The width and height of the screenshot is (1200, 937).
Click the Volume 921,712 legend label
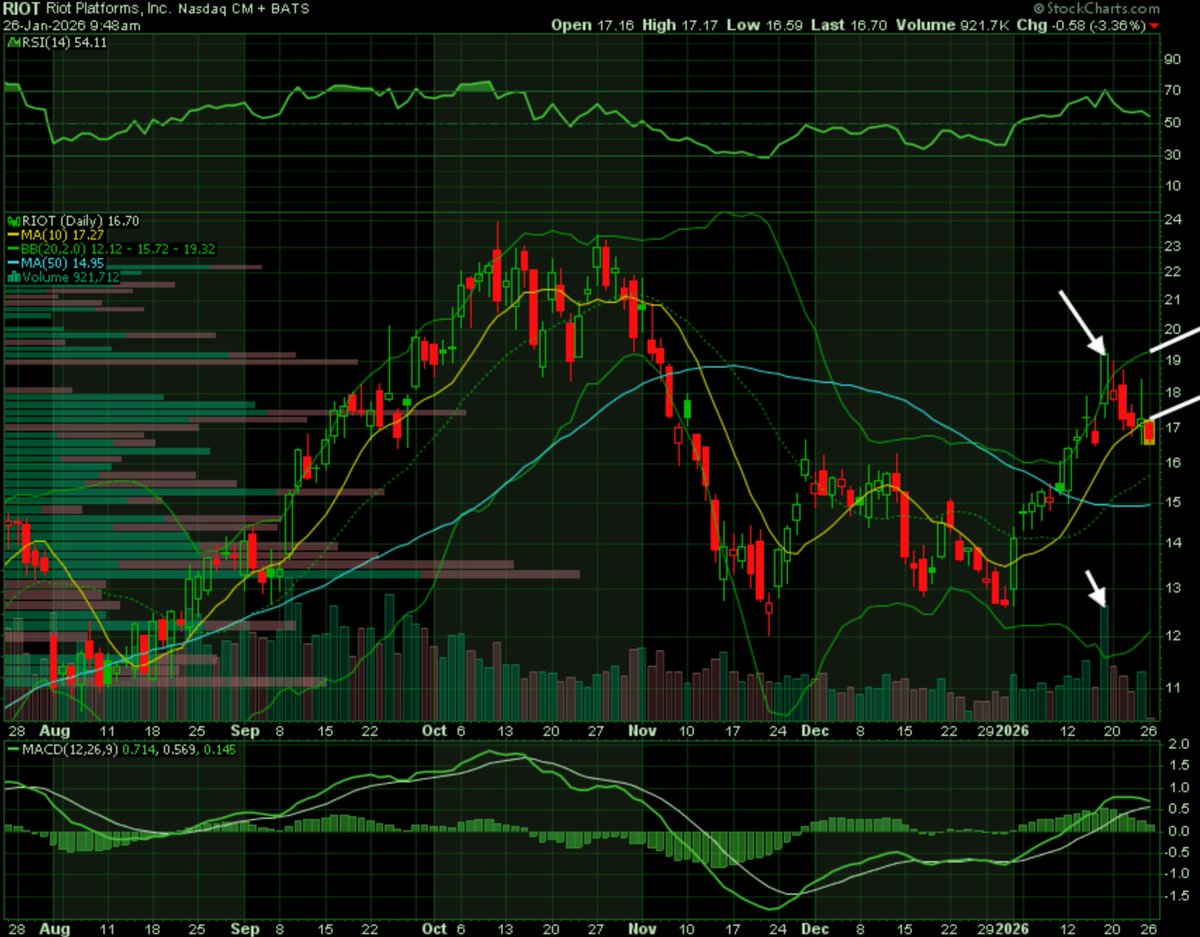(71, 277)
